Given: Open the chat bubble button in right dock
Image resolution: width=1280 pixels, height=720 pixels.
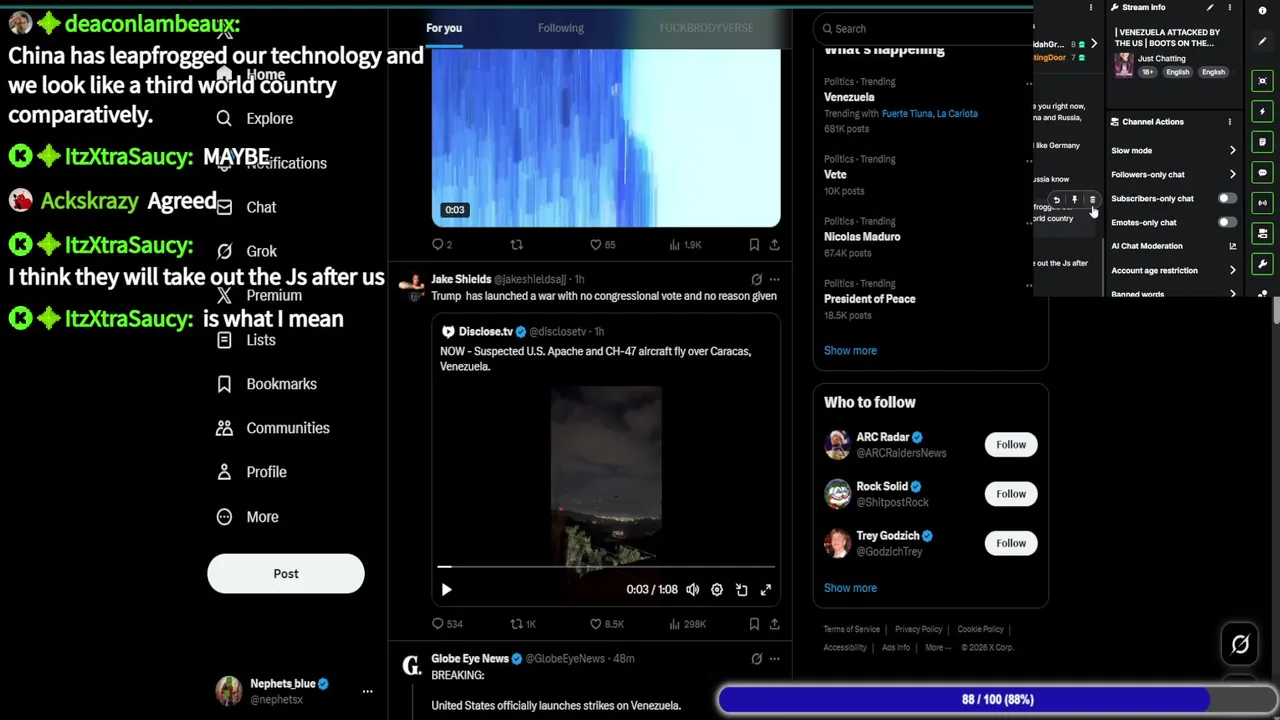Looking at the screenshot, I should [1262, 173].
